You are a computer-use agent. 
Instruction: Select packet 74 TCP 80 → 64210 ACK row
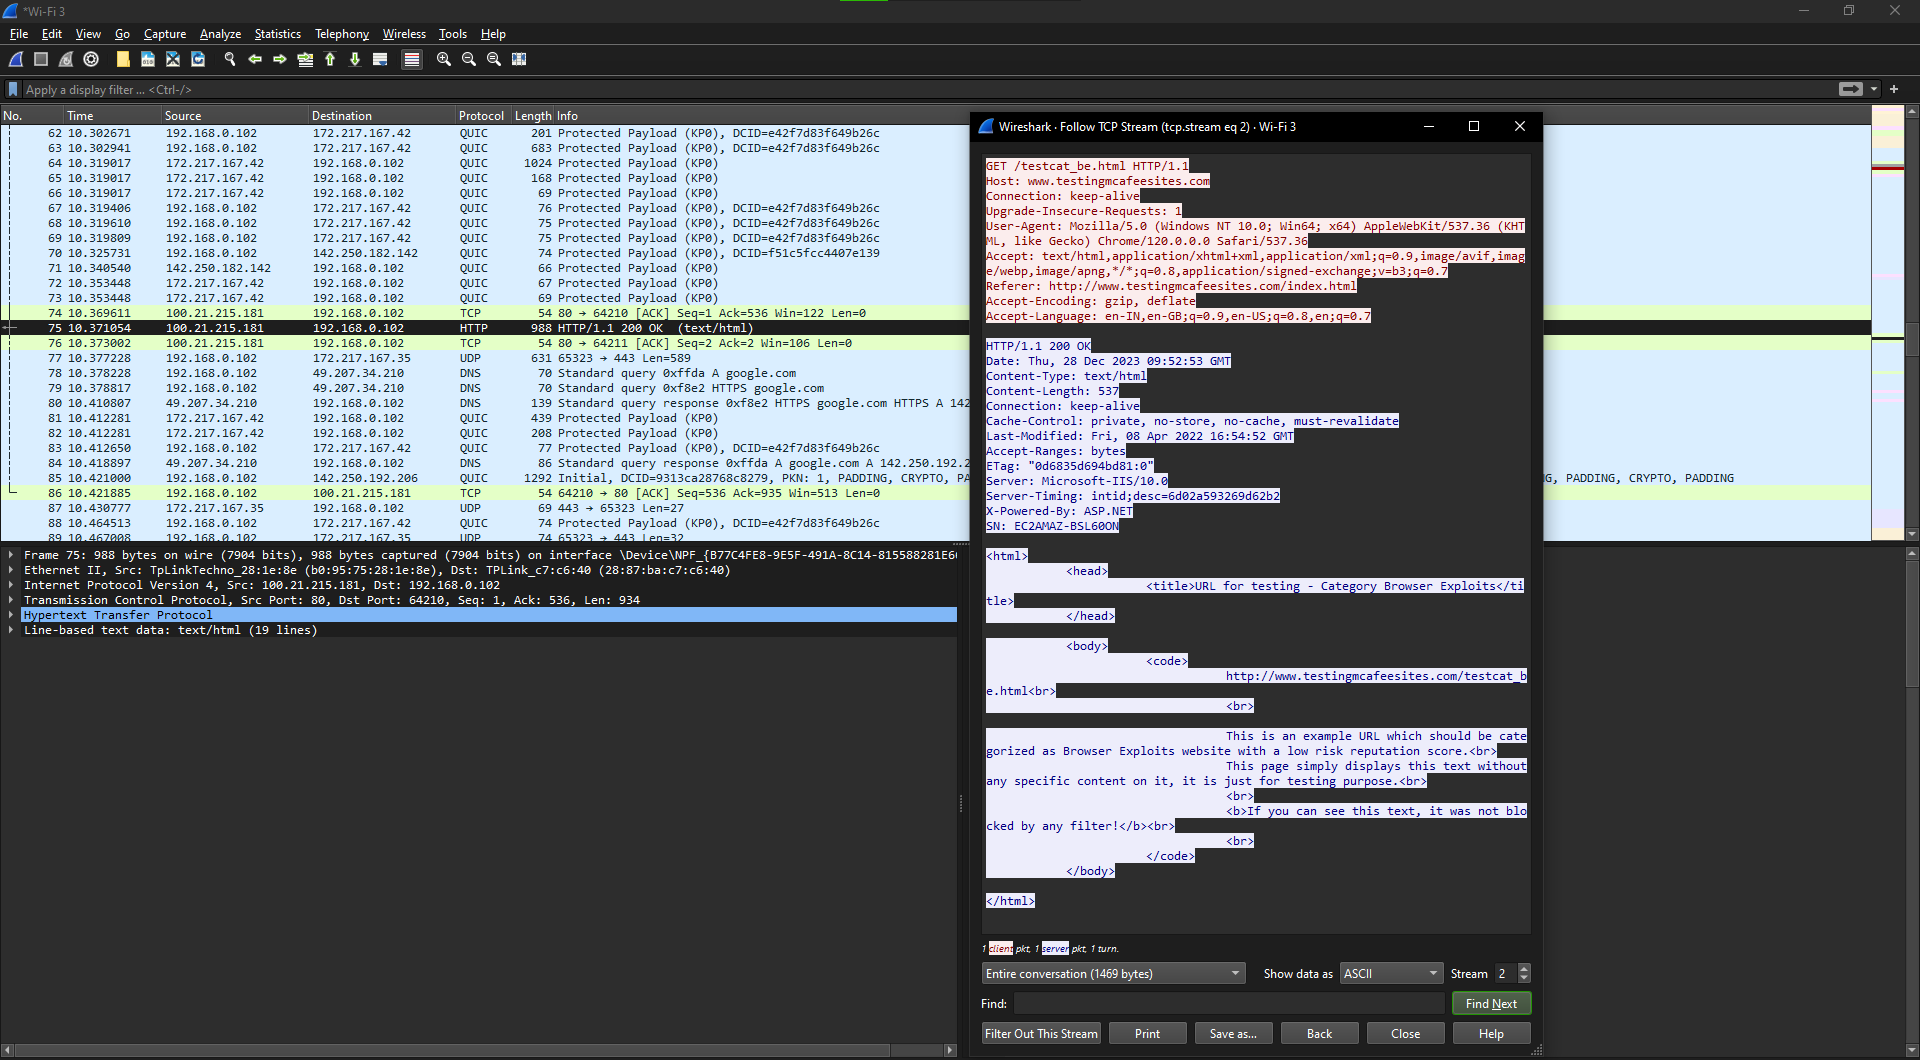pos(486,313)
